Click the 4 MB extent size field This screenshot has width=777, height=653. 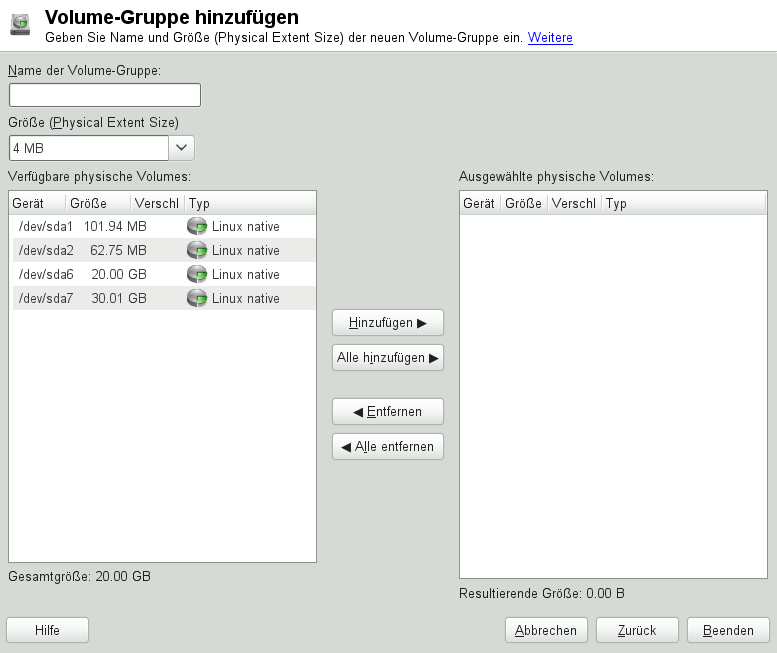pos(89,148)
